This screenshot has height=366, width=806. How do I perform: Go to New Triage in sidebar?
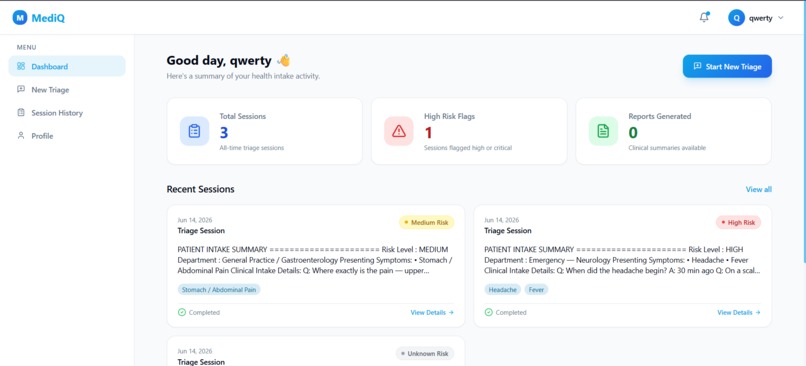click(67, 89)
